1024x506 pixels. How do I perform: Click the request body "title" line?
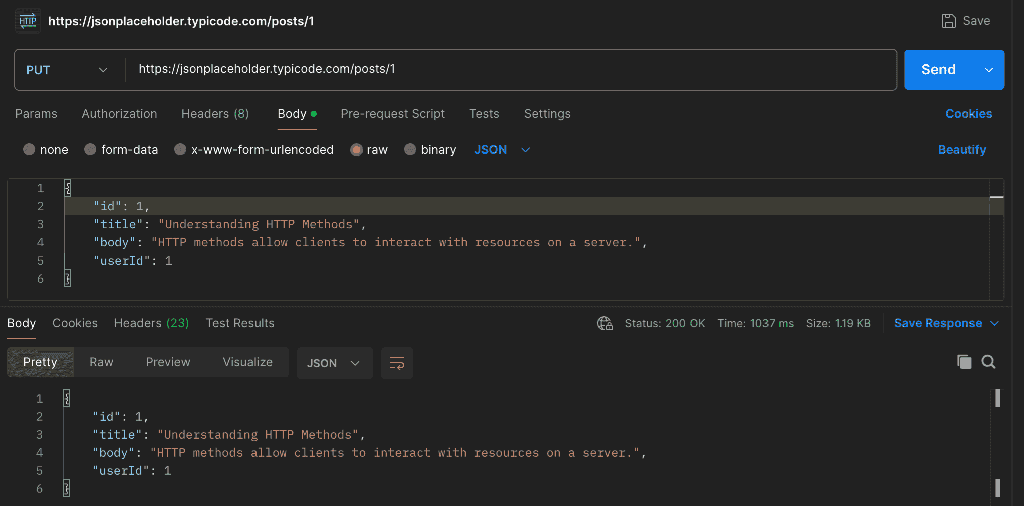(x=230, y=225)
